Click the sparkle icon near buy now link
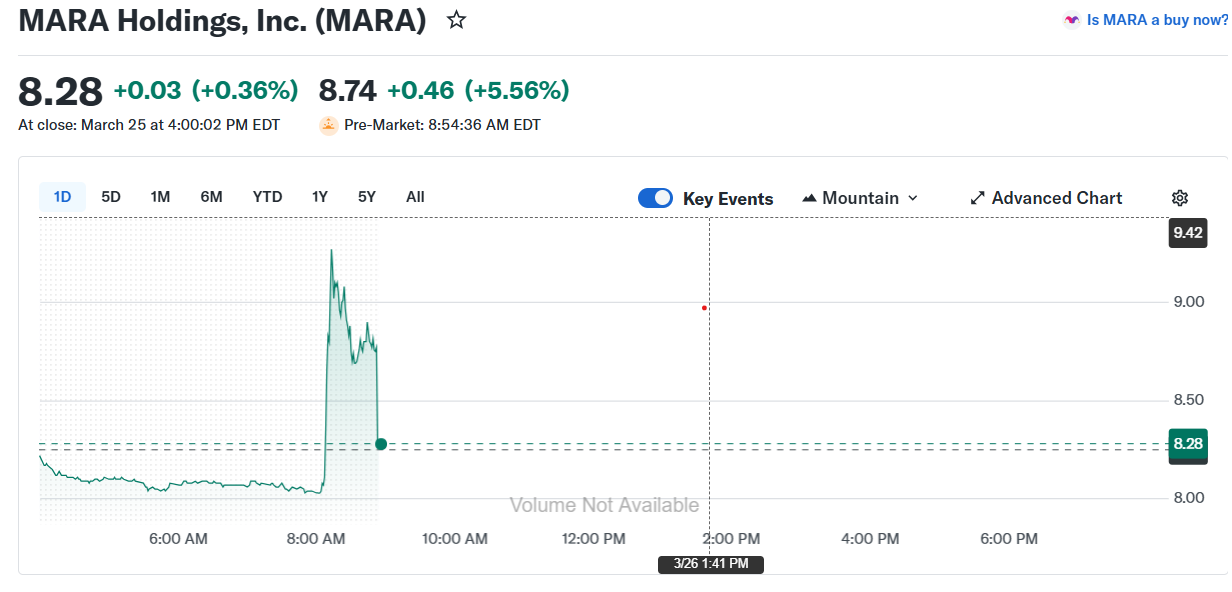Image resolution: width=1232 pixels, height=592 pixels. (1071, 19)
